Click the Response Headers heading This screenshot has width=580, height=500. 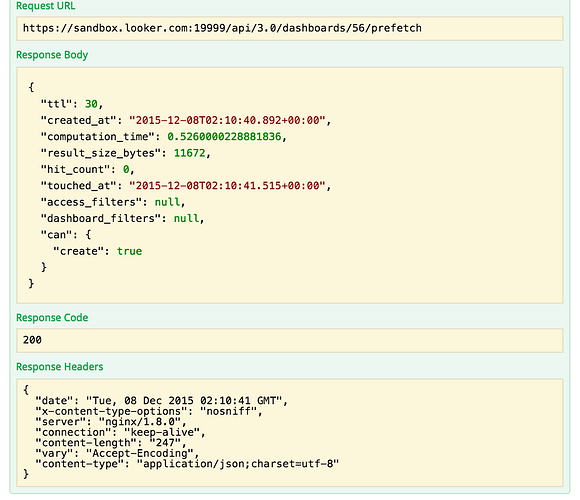60,366
